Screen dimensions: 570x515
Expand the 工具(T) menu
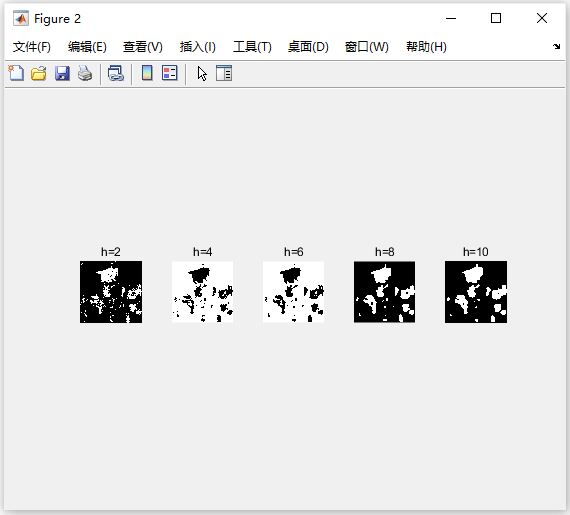pos(252,47)
